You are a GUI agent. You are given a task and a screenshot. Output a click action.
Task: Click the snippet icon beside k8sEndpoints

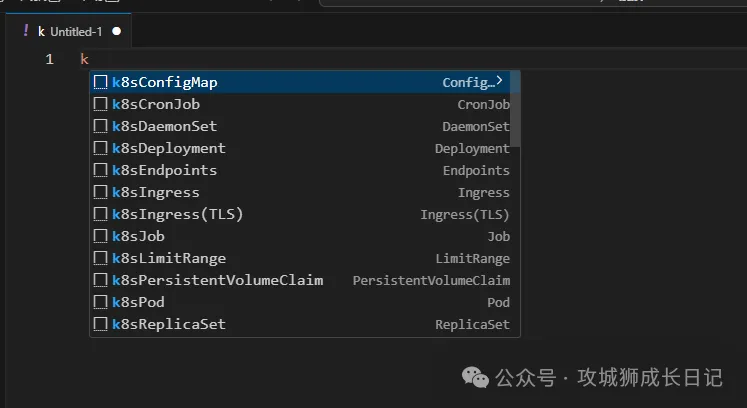point(100,170)
